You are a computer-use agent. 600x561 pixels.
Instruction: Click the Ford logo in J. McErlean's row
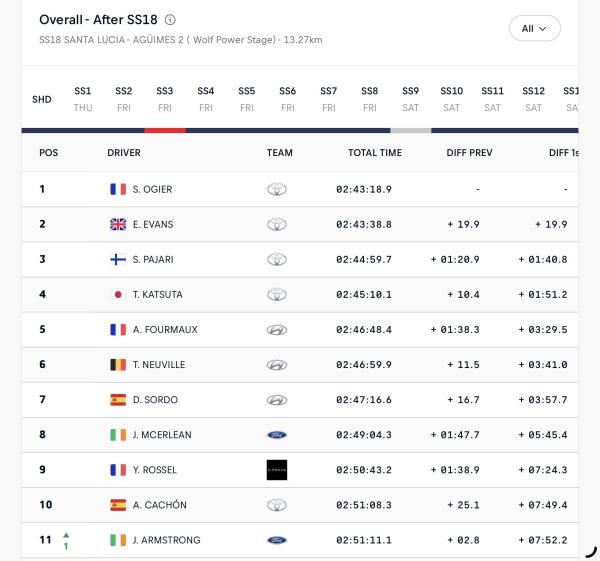(x=277, y=435)
